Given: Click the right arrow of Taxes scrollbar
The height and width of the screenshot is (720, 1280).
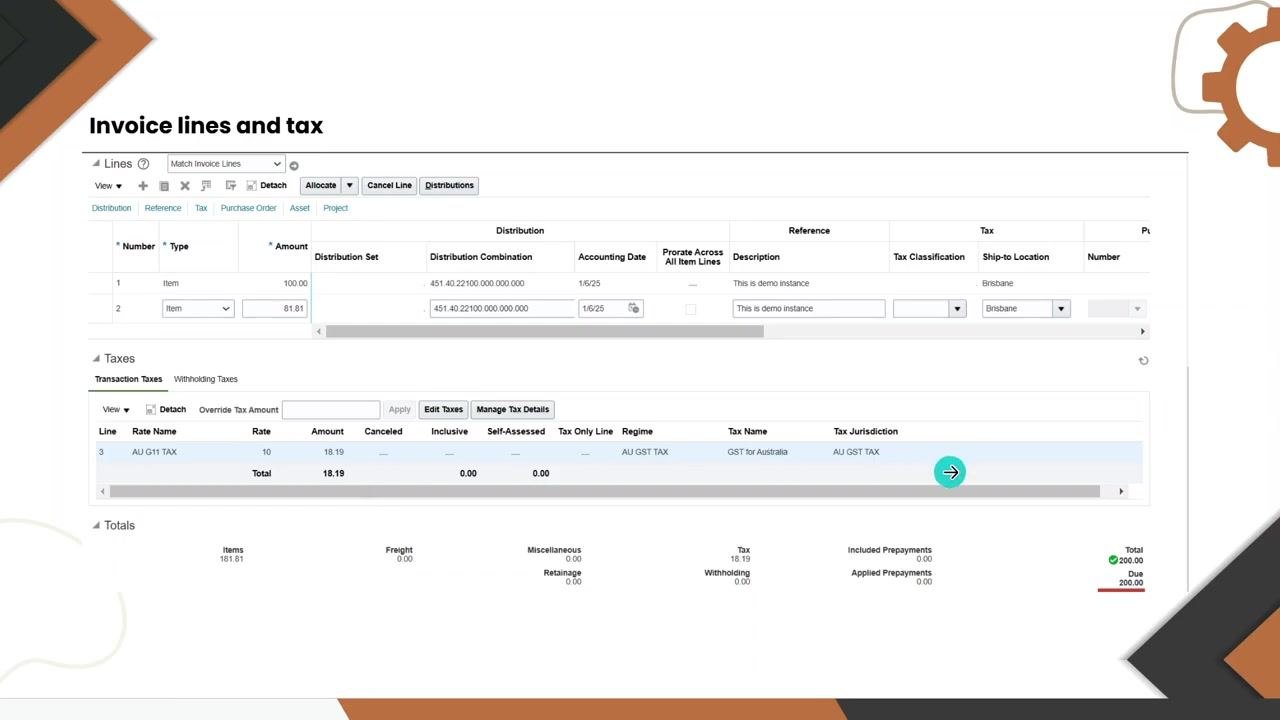Looking at the screenshot, I should click(x=1120, y=491).
